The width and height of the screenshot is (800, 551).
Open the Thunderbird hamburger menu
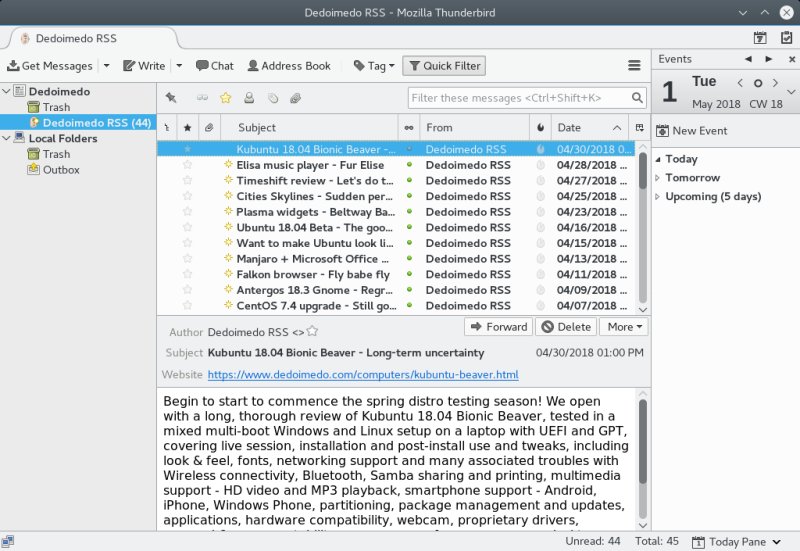634,66
